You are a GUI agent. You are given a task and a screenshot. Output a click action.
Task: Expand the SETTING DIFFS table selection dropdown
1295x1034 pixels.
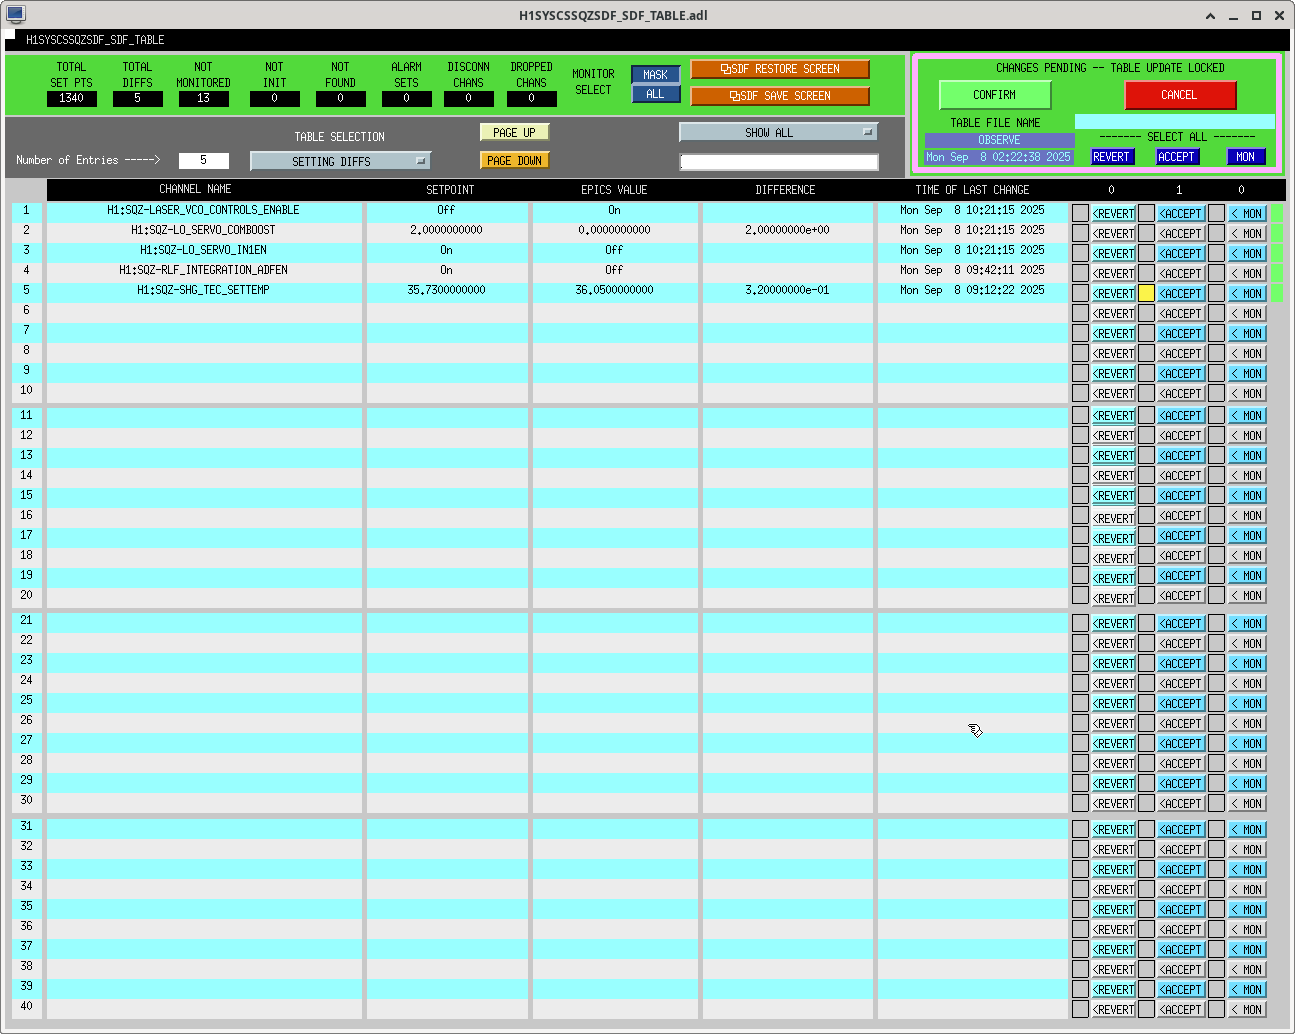tap(340, 161)
